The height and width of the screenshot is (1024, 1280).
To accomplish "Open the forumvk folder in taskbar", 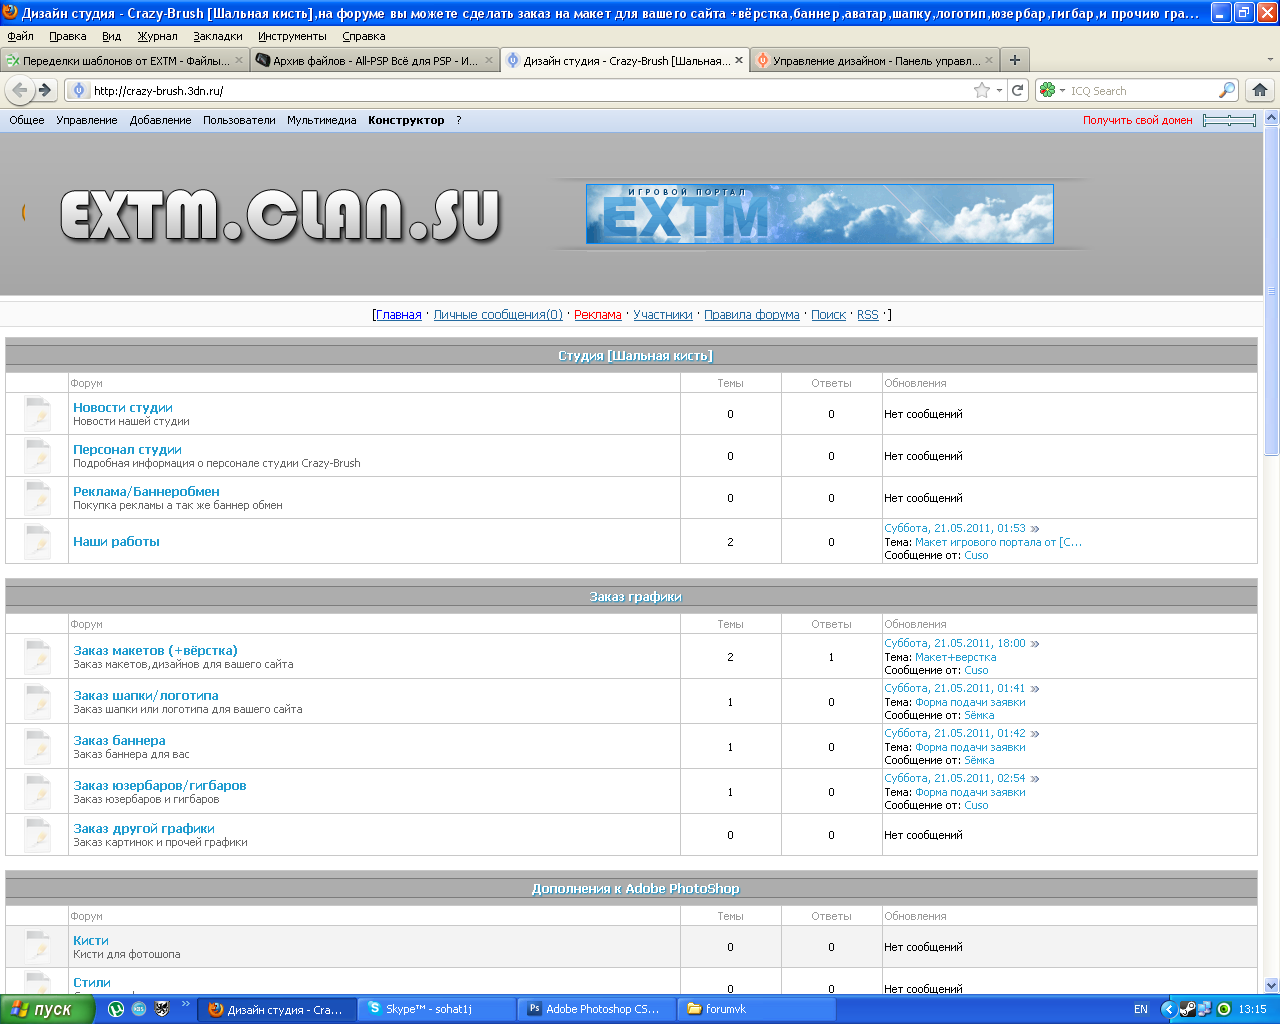I will coord(756,1009).
